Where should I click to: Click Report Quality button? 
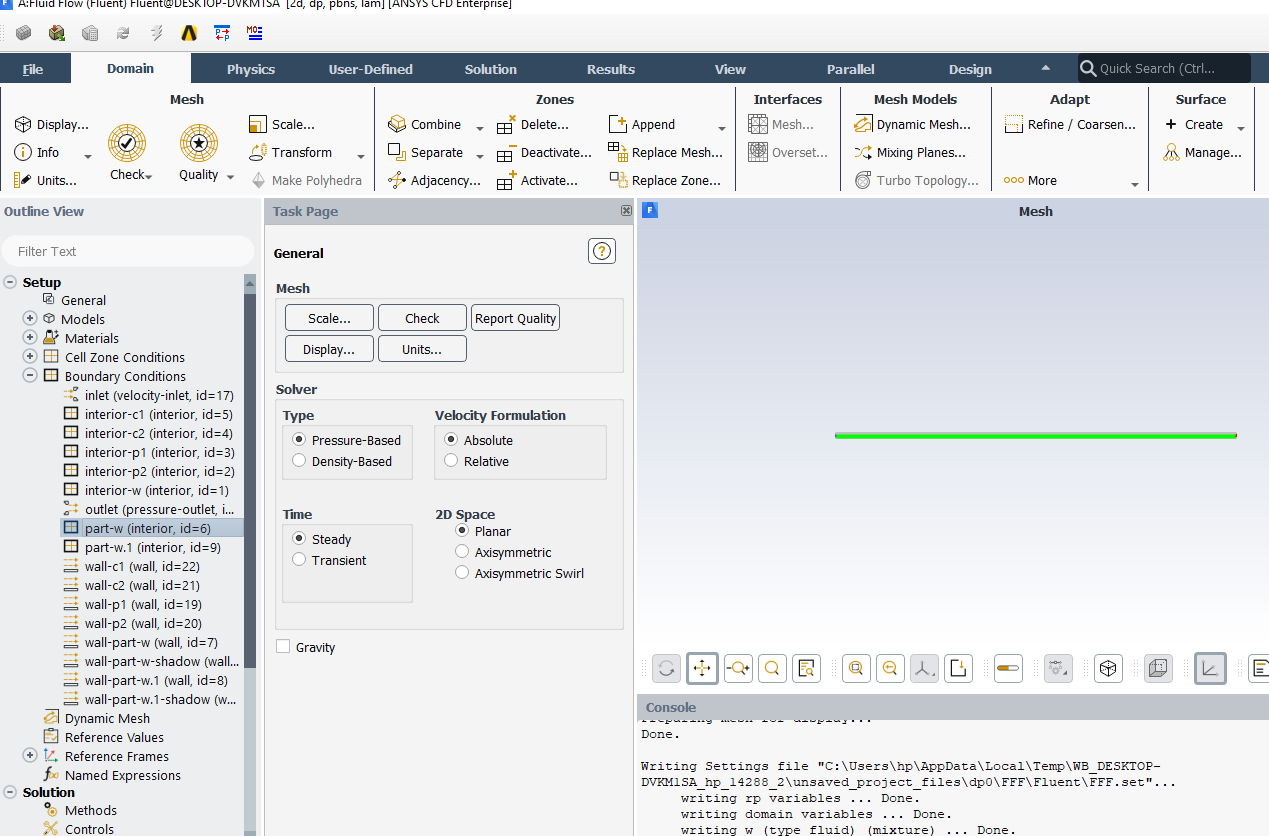pos(515,318)
